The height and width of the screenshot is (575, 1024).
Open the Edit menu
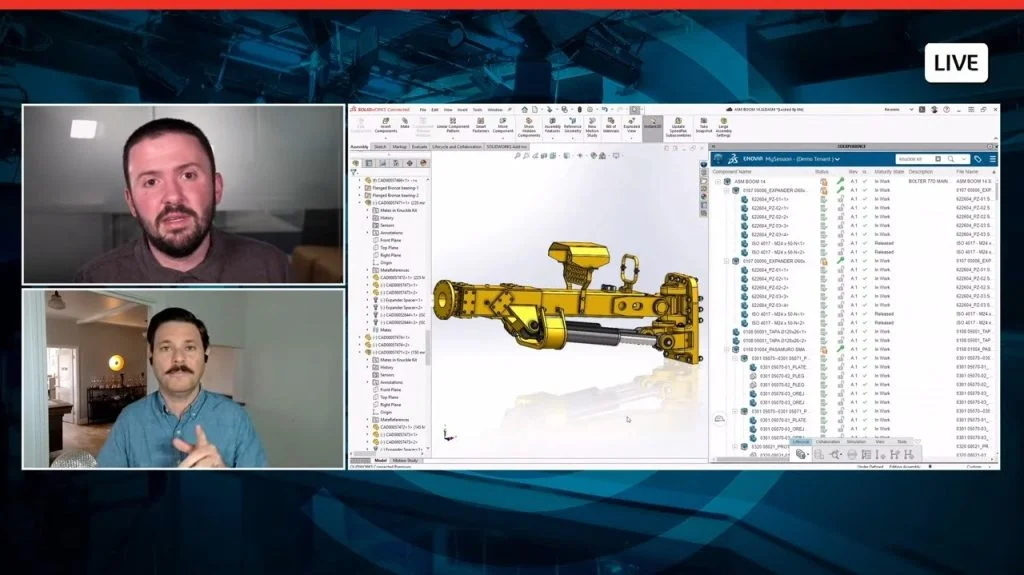[434, 110]
